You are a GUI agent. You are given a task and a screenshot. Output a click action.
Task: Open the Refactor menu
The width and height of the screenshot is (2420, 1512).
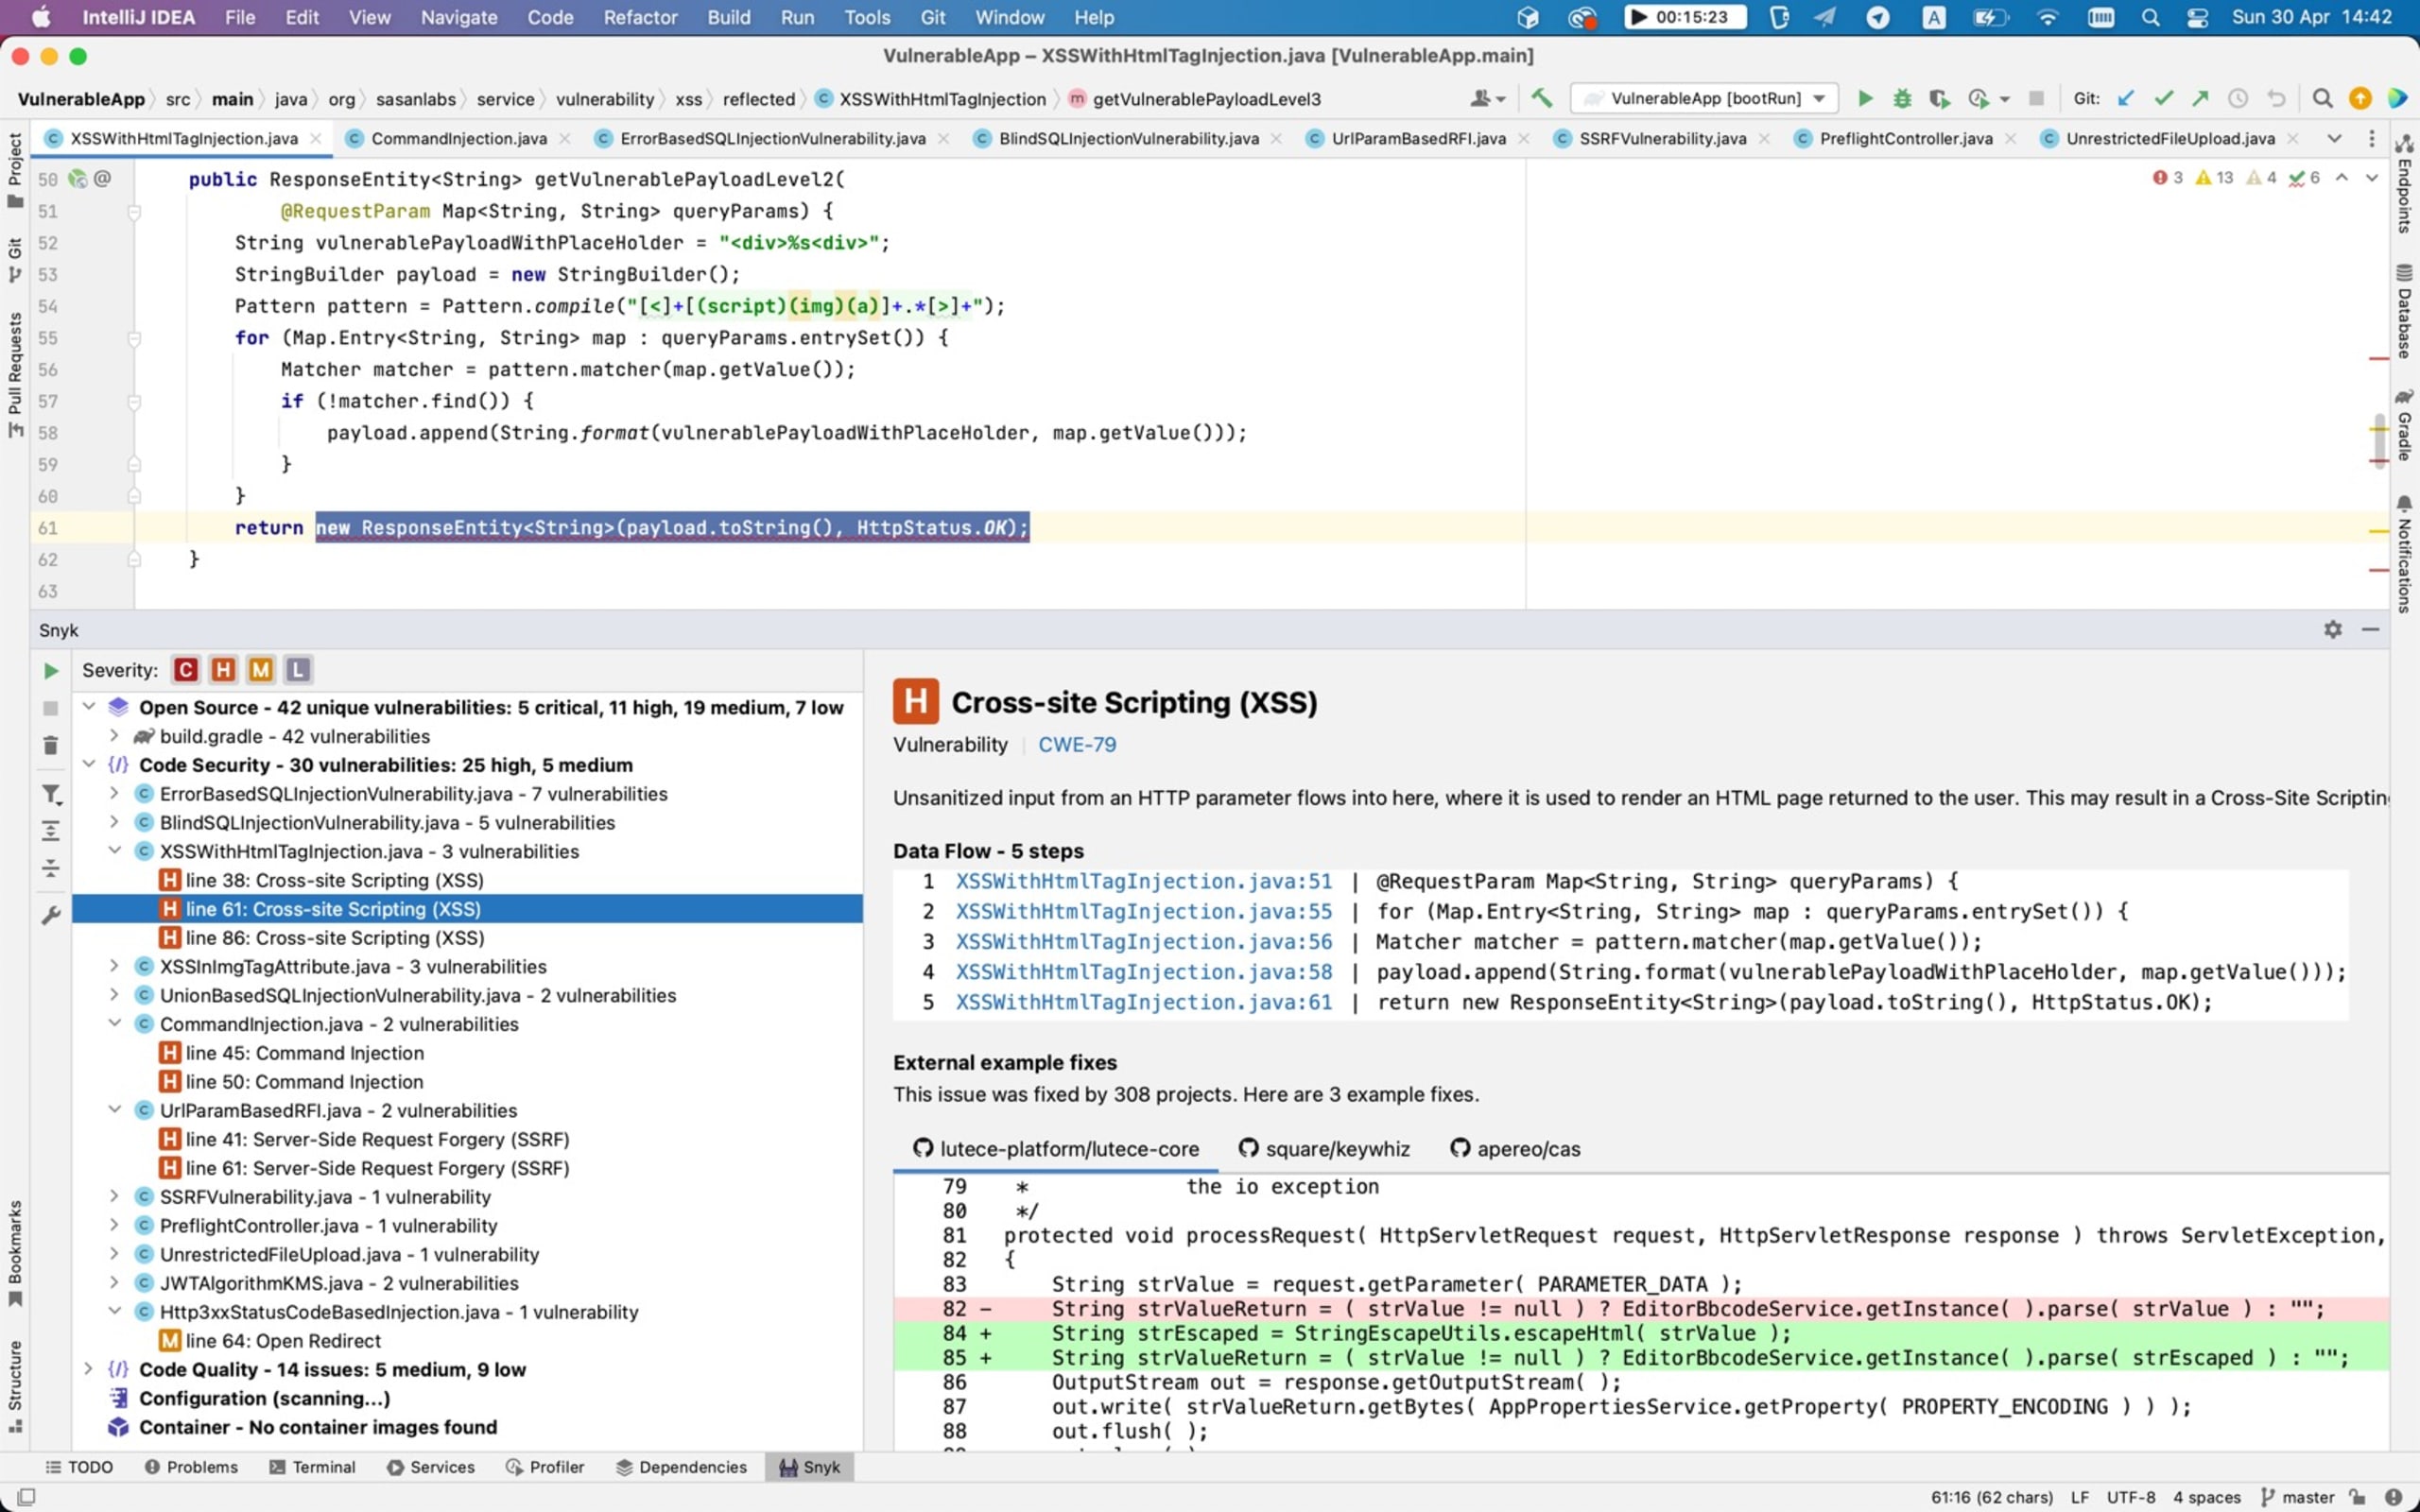coord(640,17)
